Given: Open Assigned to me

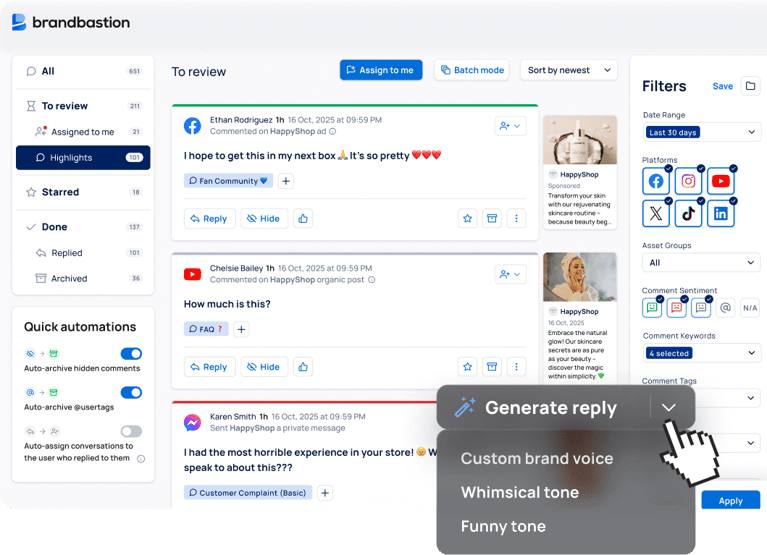Looking at the screenshot, I should 83,132.
